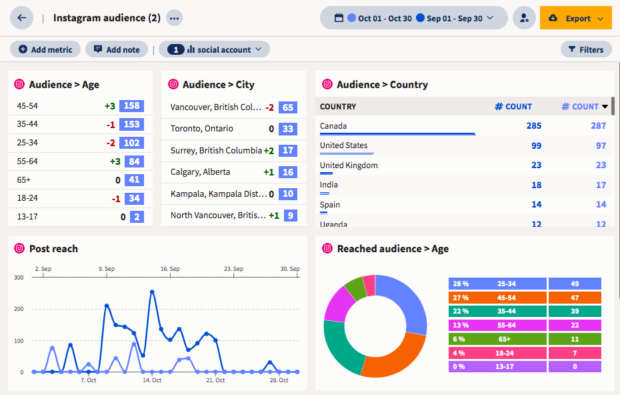Click the 13-17 age row
This screenshot has height=395, width=620.
[80, 217]
